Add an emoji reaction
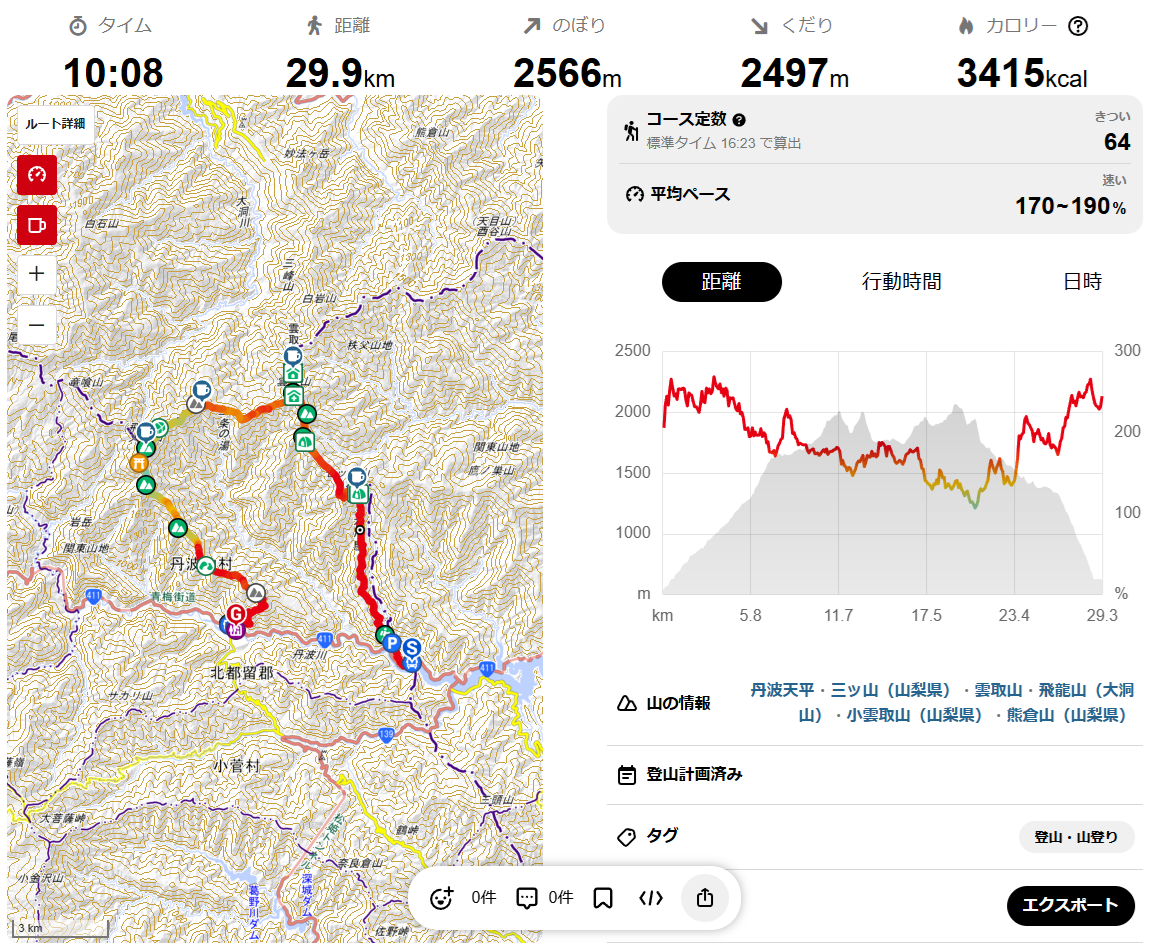 (x=442, y=898)
